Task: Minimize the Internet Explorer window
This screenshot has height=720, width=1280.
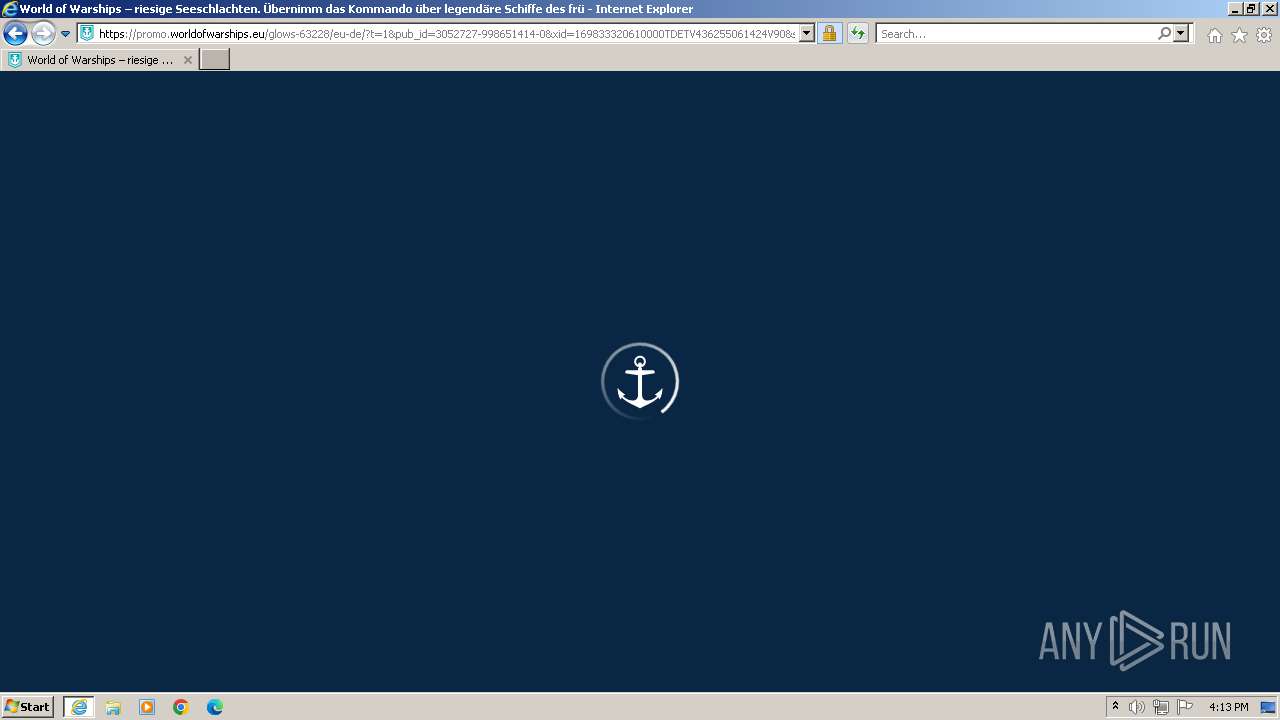Action: [1235, 9]
